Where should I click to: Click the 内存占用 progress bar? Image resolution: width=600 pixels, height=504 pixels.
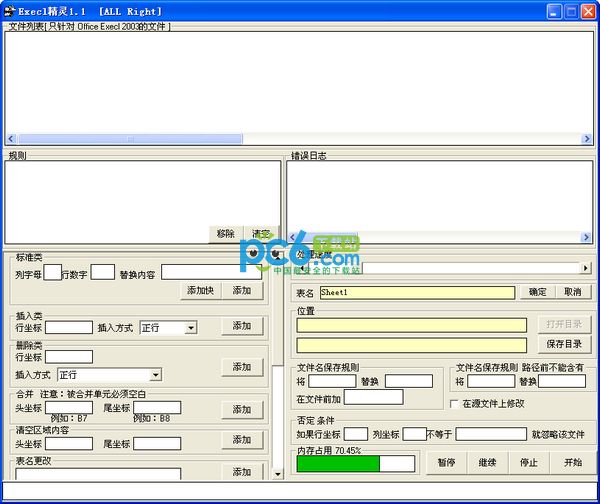[x=356, y=464]
